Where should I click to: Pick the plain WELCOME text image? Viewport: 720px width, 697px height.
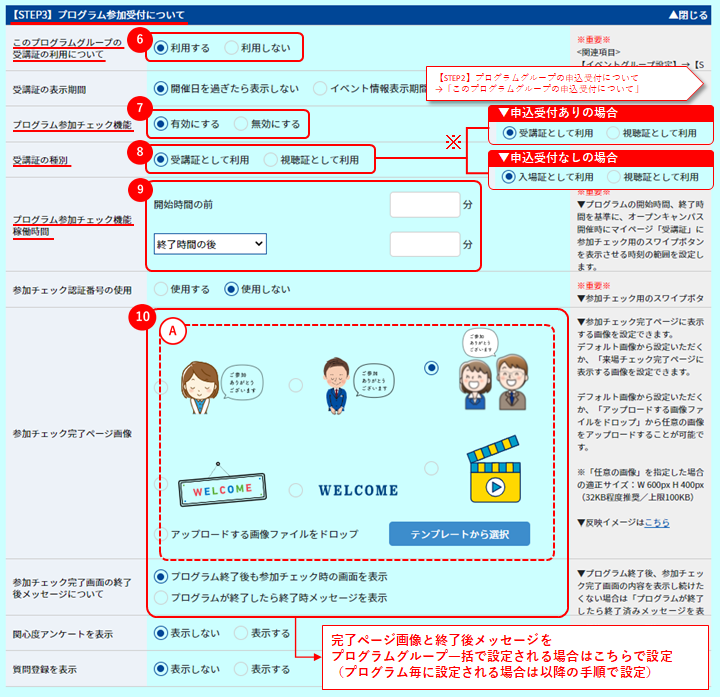358,490
